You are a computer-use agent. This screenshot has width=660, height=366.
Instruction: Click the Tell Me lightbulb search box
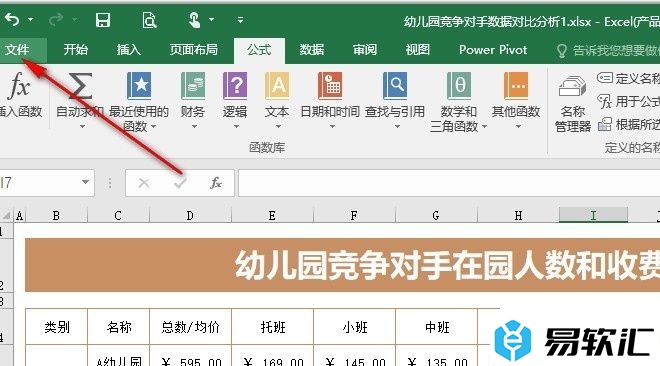coord(608,51)
